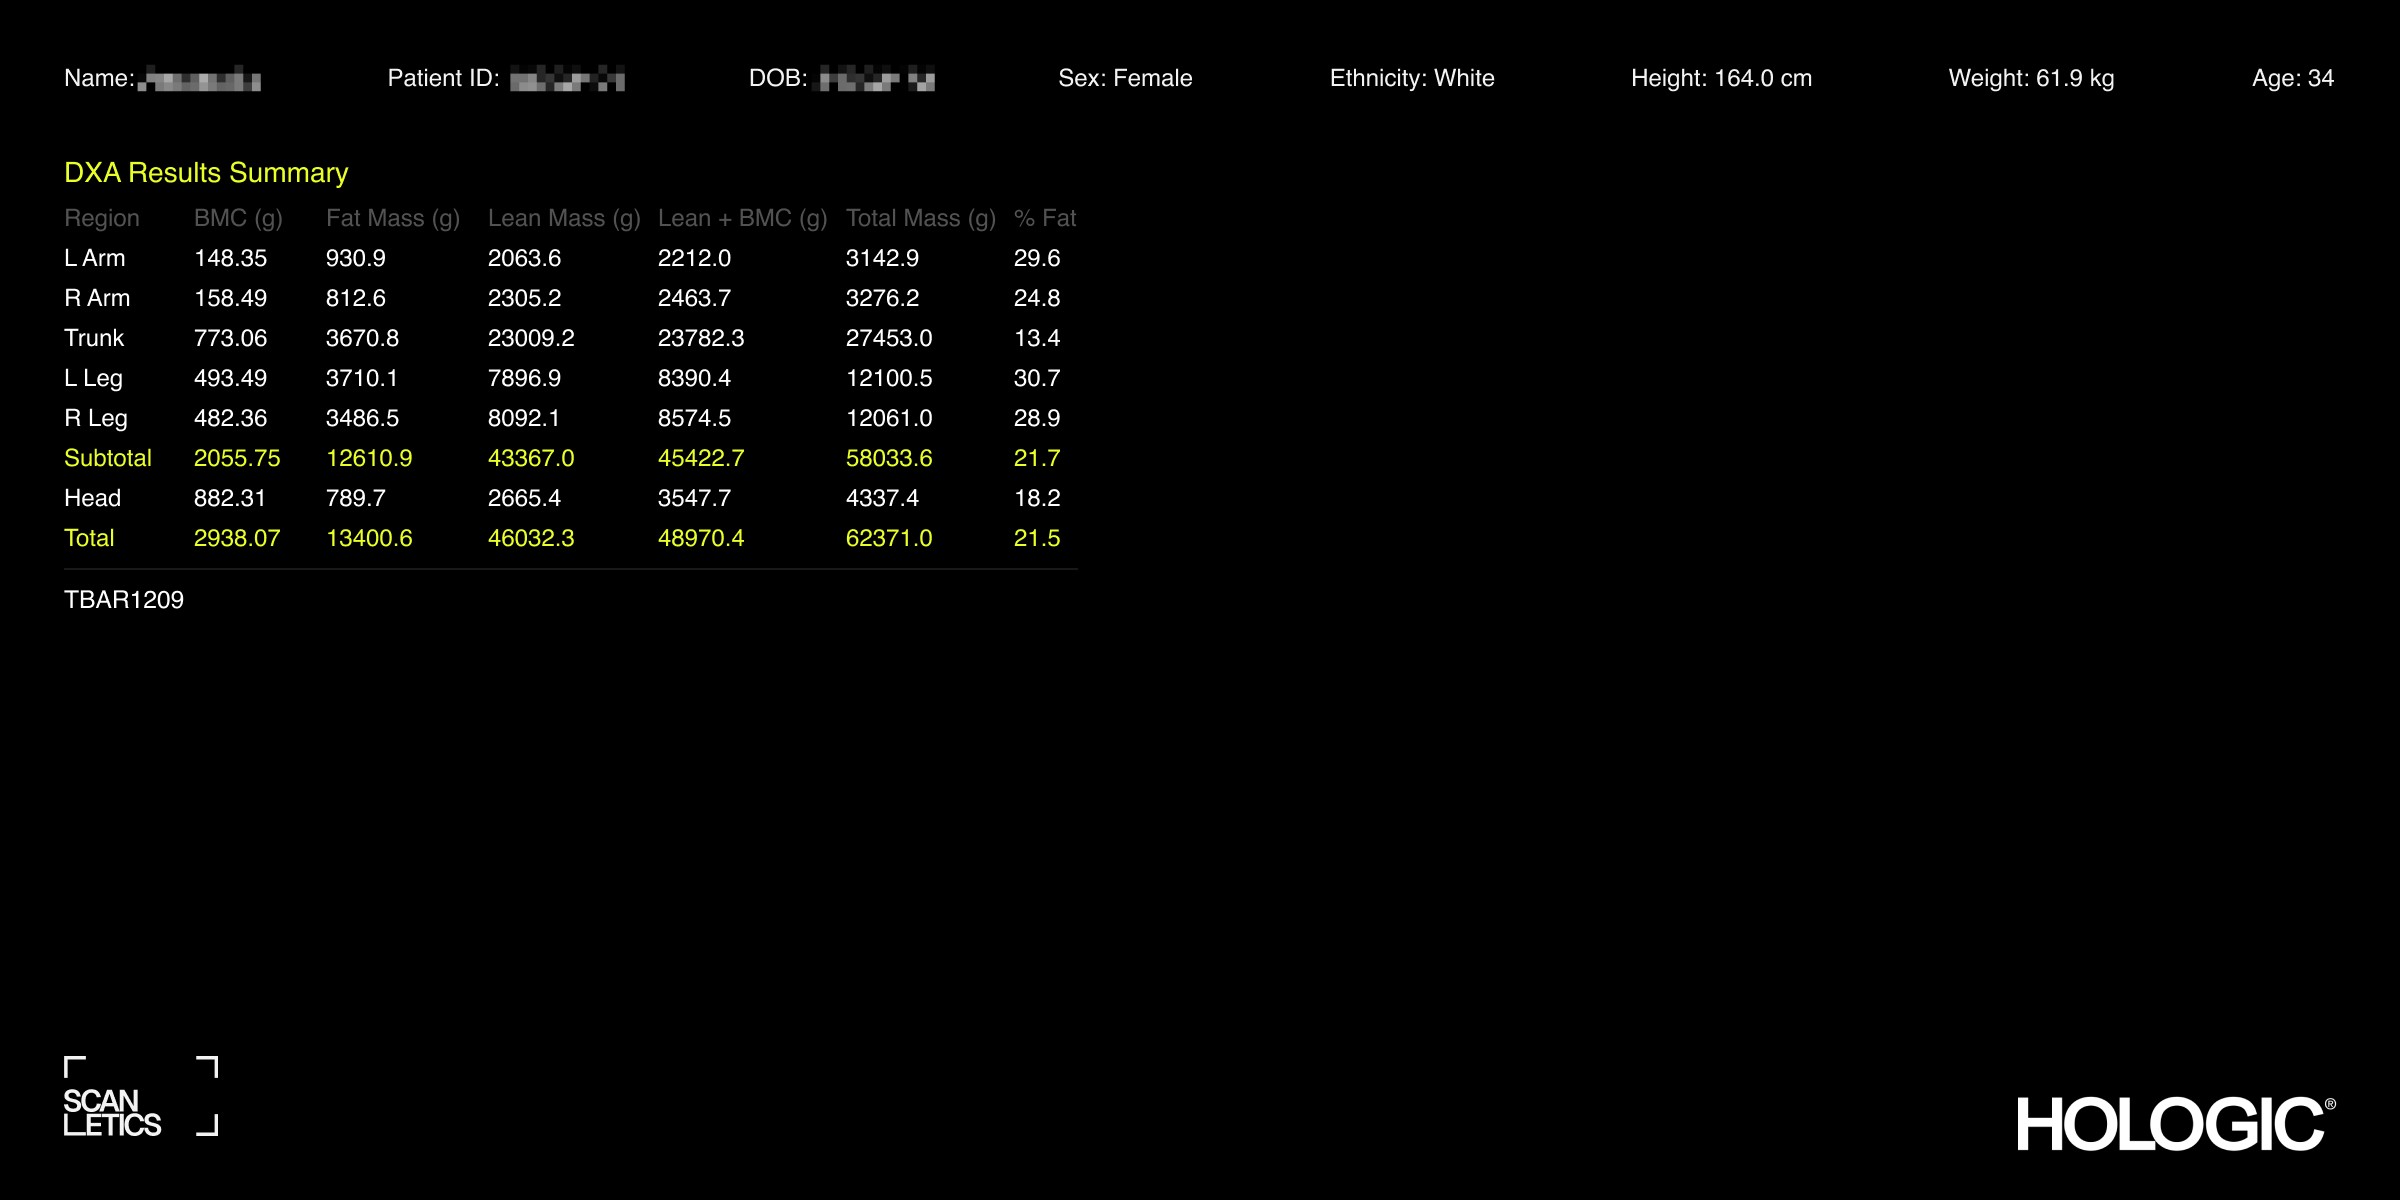Click the Head row label

tap(92, 498)
